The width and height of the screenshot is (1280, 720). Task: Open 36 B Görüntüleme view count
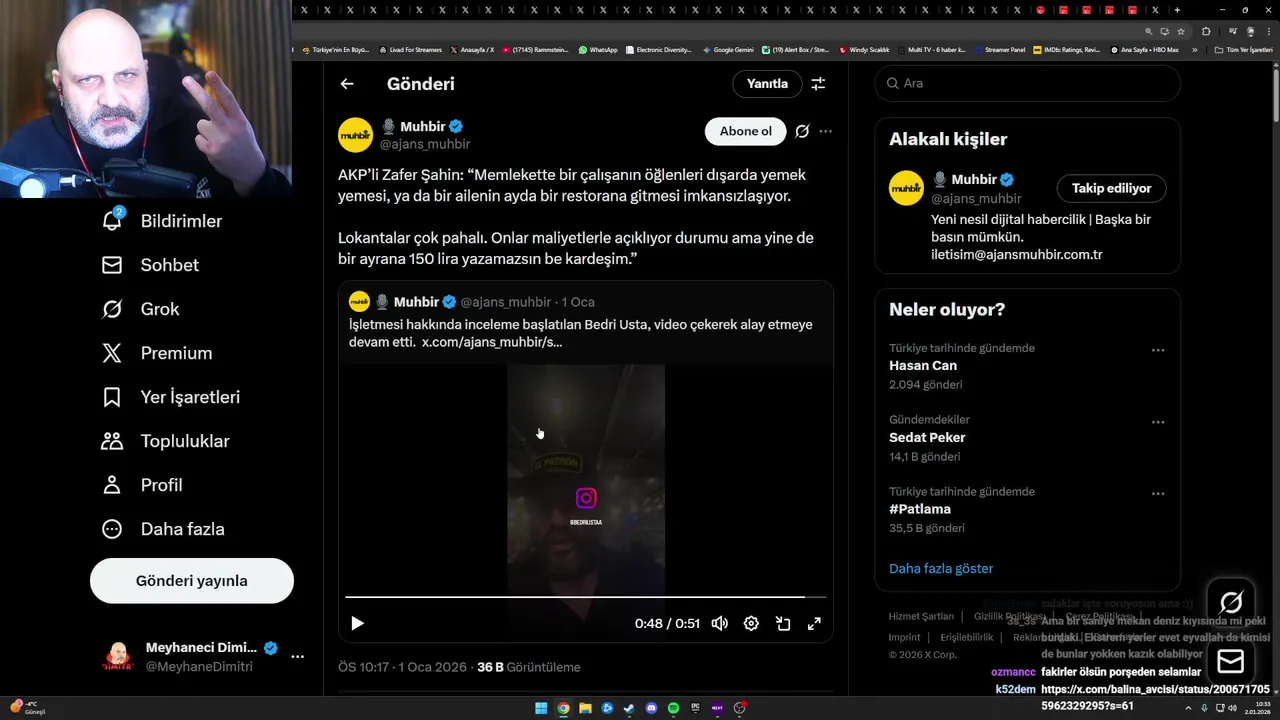point(529,667)
